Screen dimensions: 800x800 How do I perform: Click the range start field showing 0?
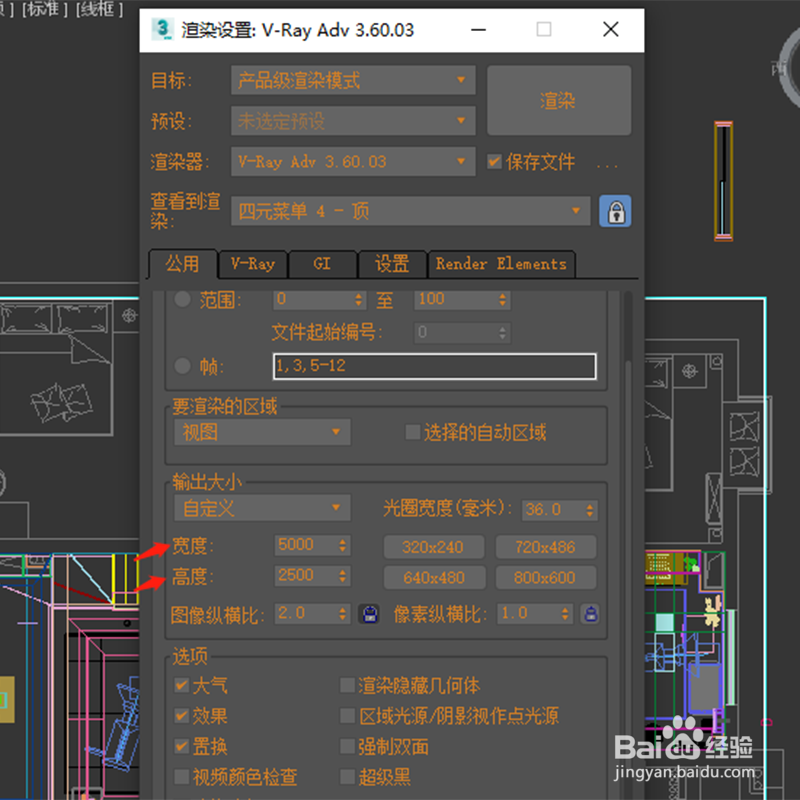point(314,299)
